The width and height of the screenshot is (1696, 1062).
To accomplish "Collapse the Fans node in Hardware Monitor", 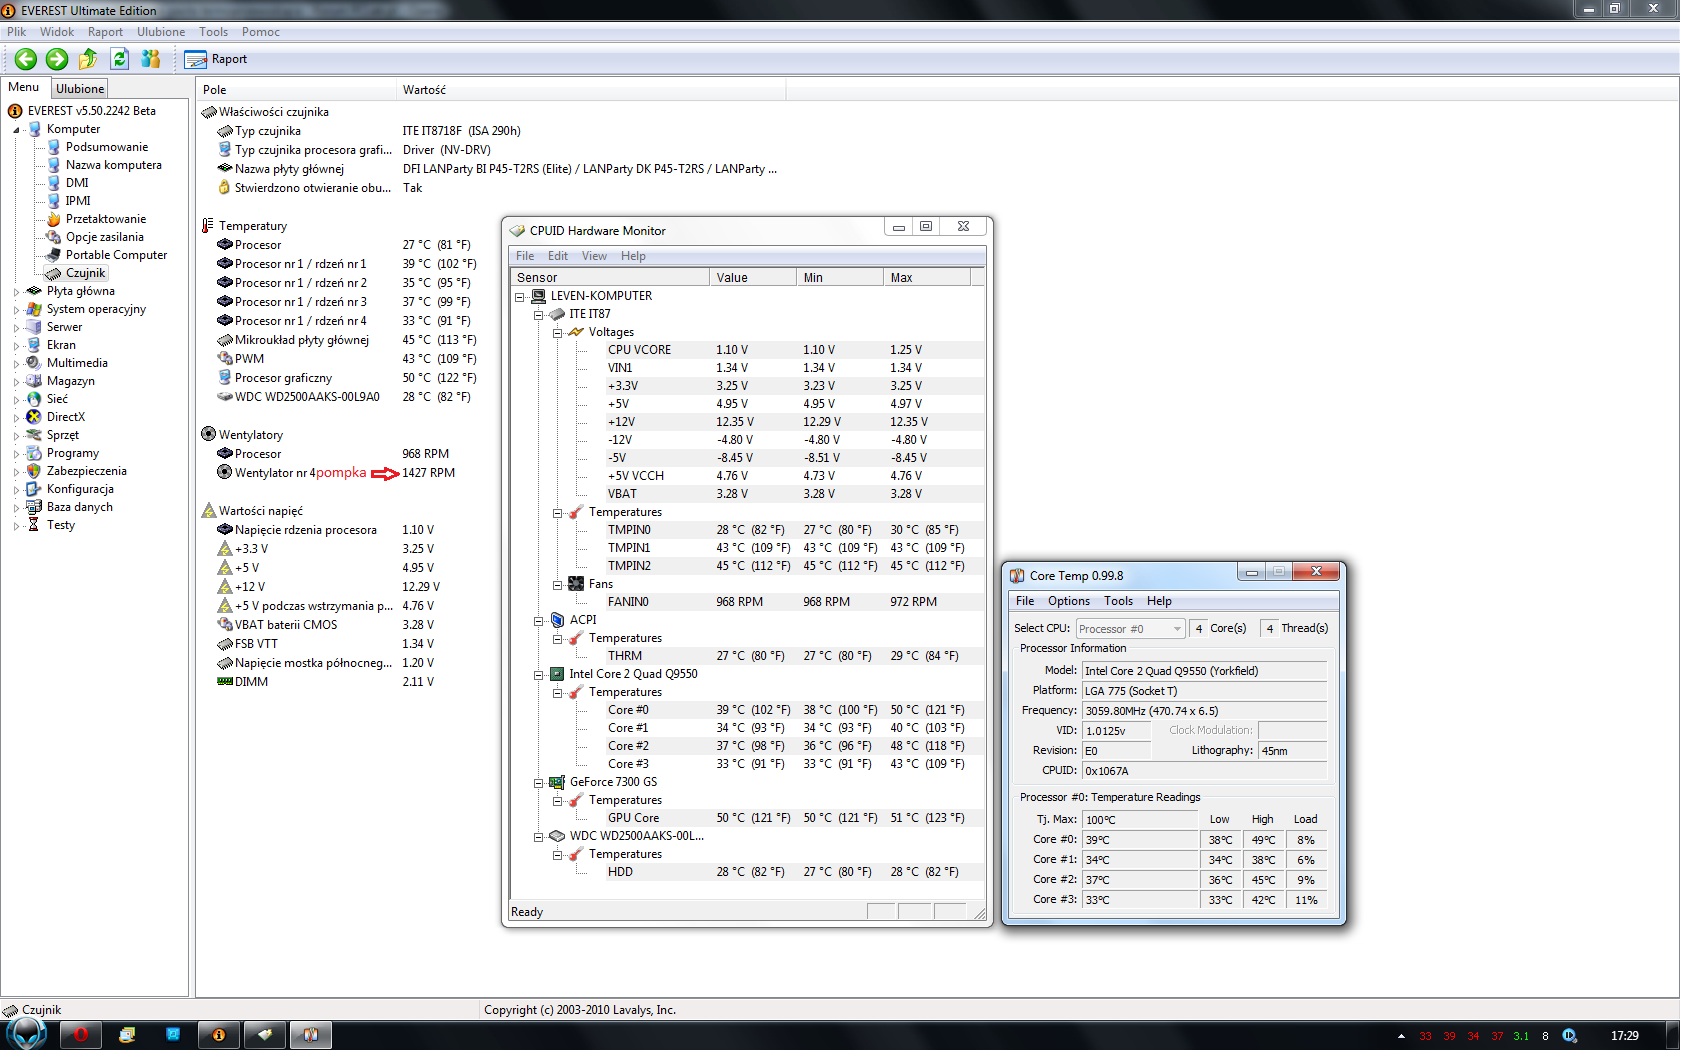I will click(x=558, y=584).
